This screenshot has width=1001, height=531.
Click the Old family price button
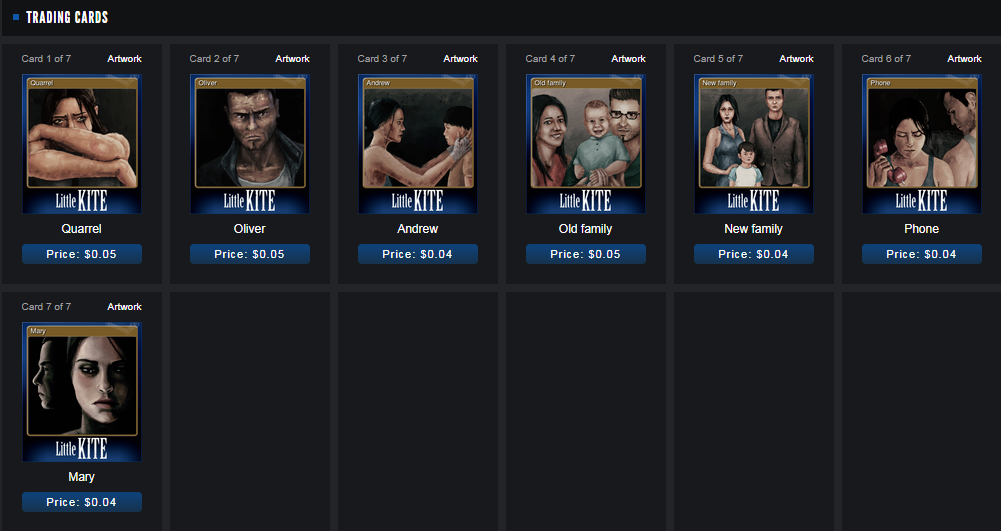pyautogui.click(x=585, y=254)
